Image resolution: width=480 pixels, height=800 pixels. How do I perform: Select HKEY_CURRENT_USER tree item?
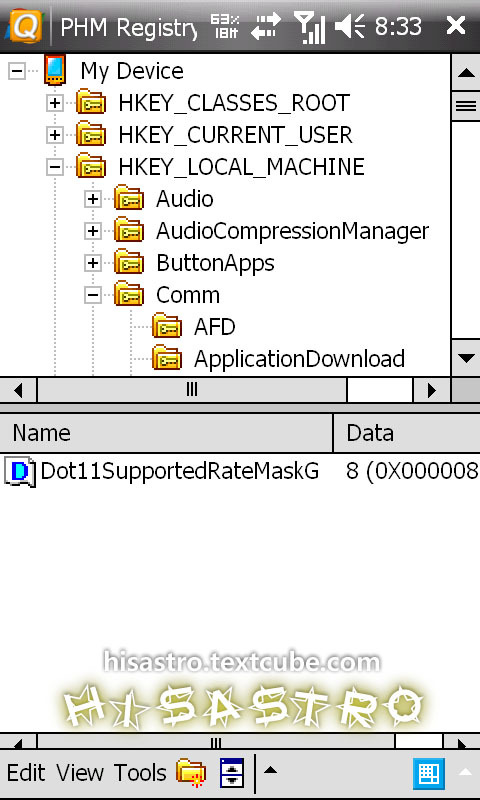click(235, 135)
